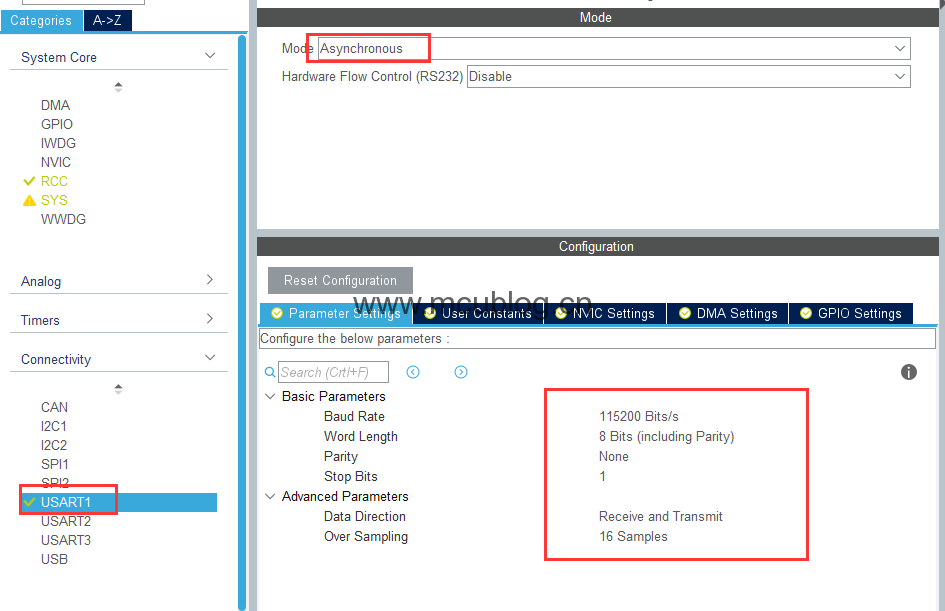Select USB under Connectivity
Viewport: 945px width, 611px height.
point(54,559)
